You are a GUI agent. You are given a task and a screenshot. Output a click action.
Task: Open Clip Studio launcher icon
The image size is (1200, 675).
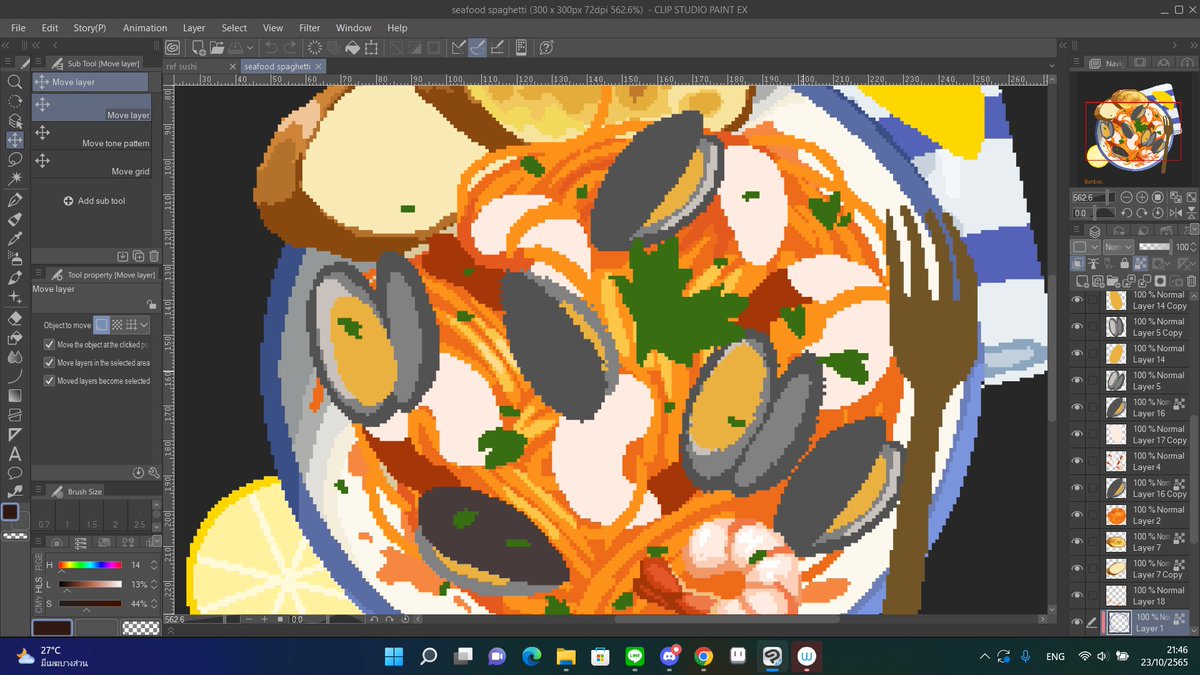pyautogui.click(x=173, y=47)
